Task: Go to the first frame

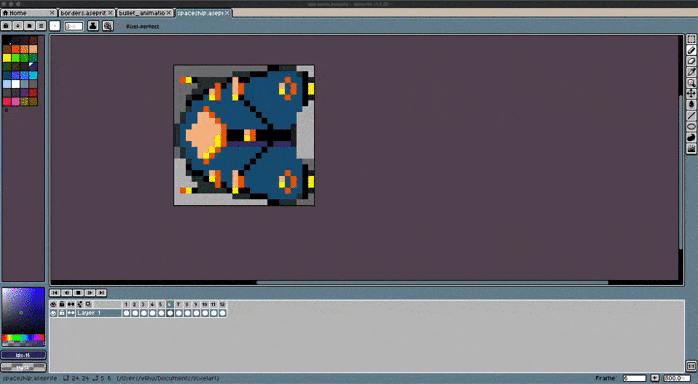Action: 55,293
